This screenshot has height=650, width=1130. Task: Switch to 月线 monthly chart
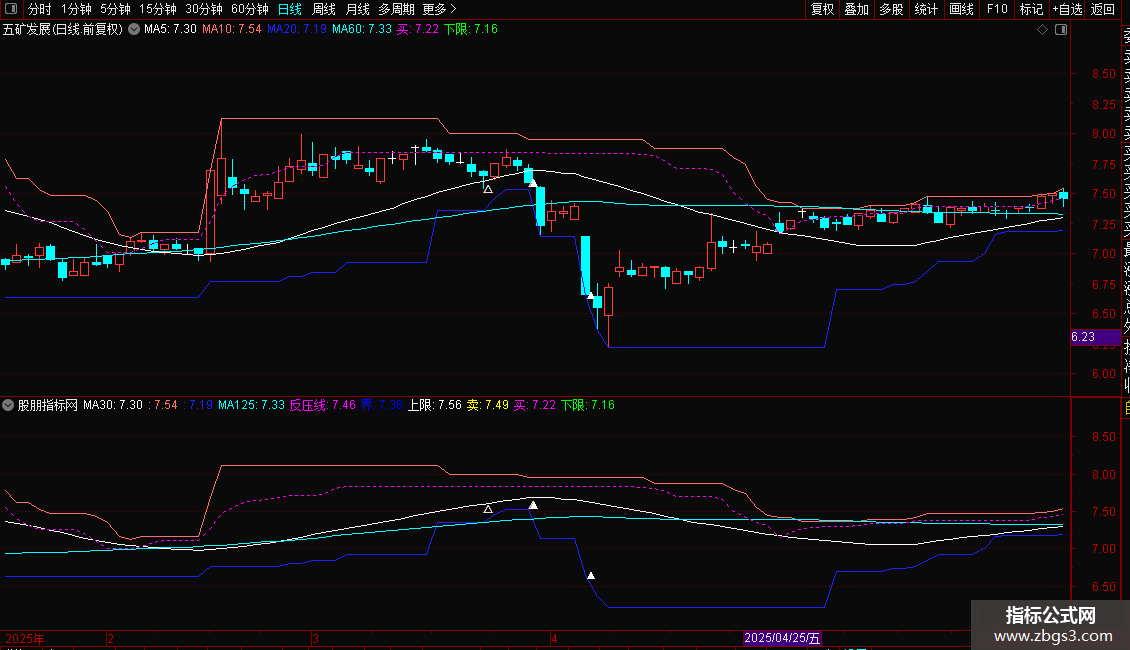click(x=357, y=9)
